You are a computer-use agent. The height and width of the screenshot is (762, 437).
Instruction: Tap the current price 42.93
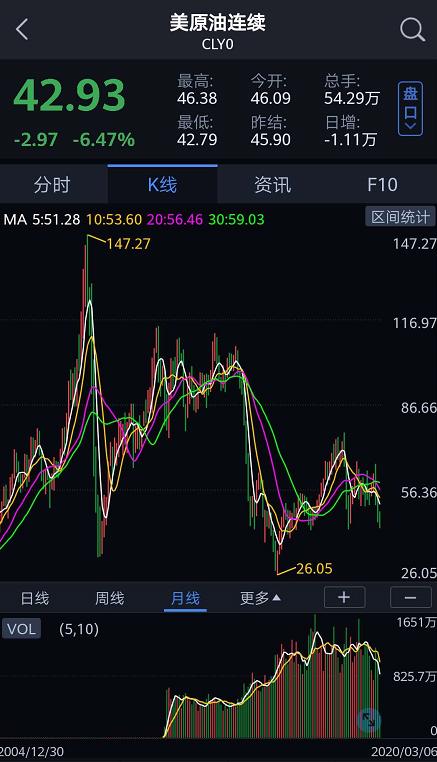click(x=70, y=95)
